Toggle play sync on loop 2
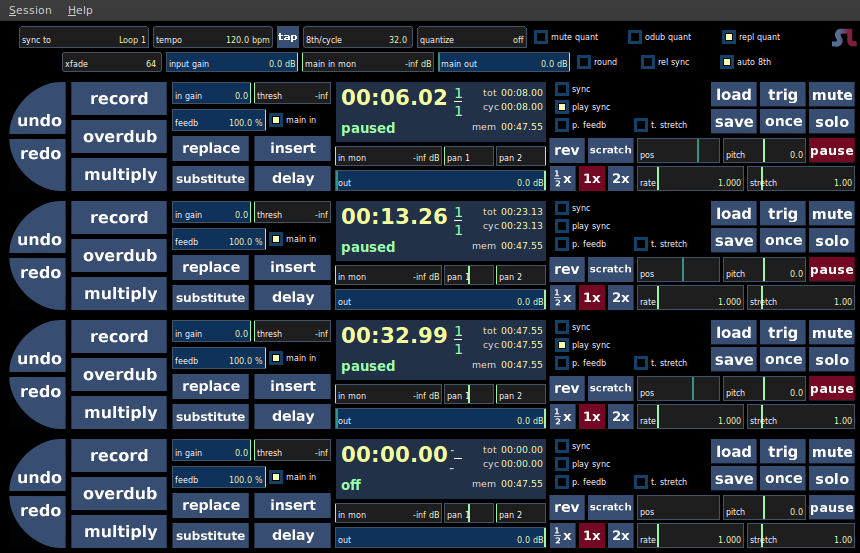Viewport: 860px width, 553px height. pyautogui.click(x=562, y=226)
